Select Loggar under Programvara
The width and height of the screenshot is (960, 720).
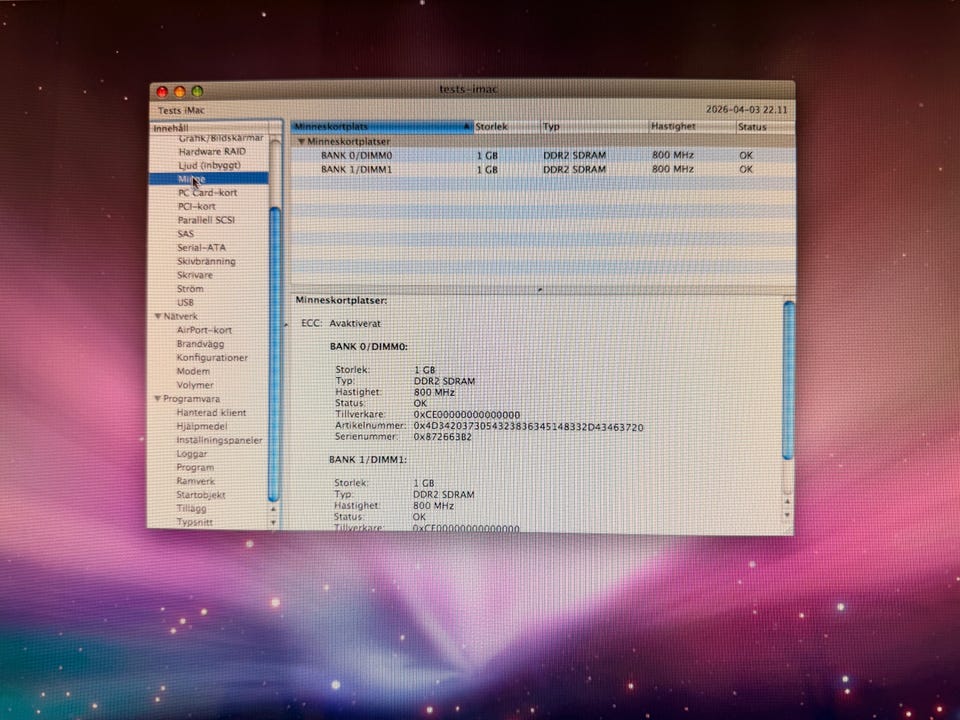pos(192,454)
